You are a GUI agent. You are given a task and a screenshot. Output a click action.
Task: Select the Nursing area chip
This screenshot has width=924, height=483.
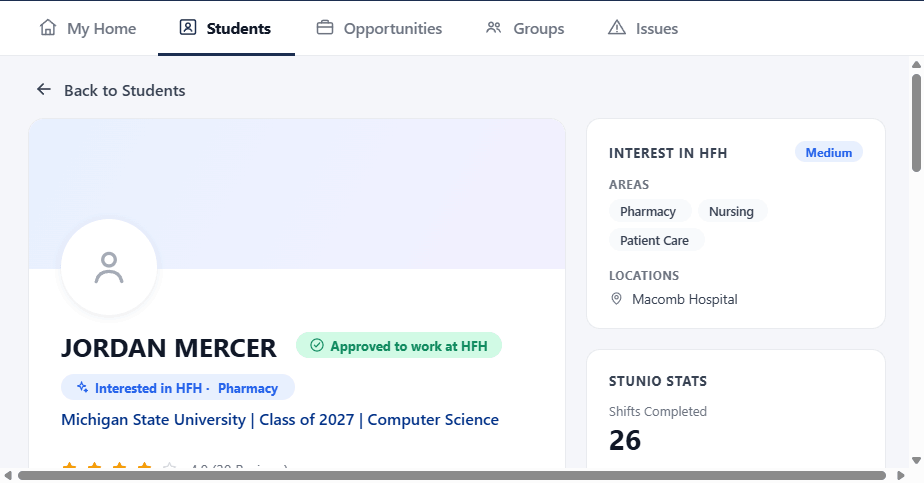click(x=731, y=211)
